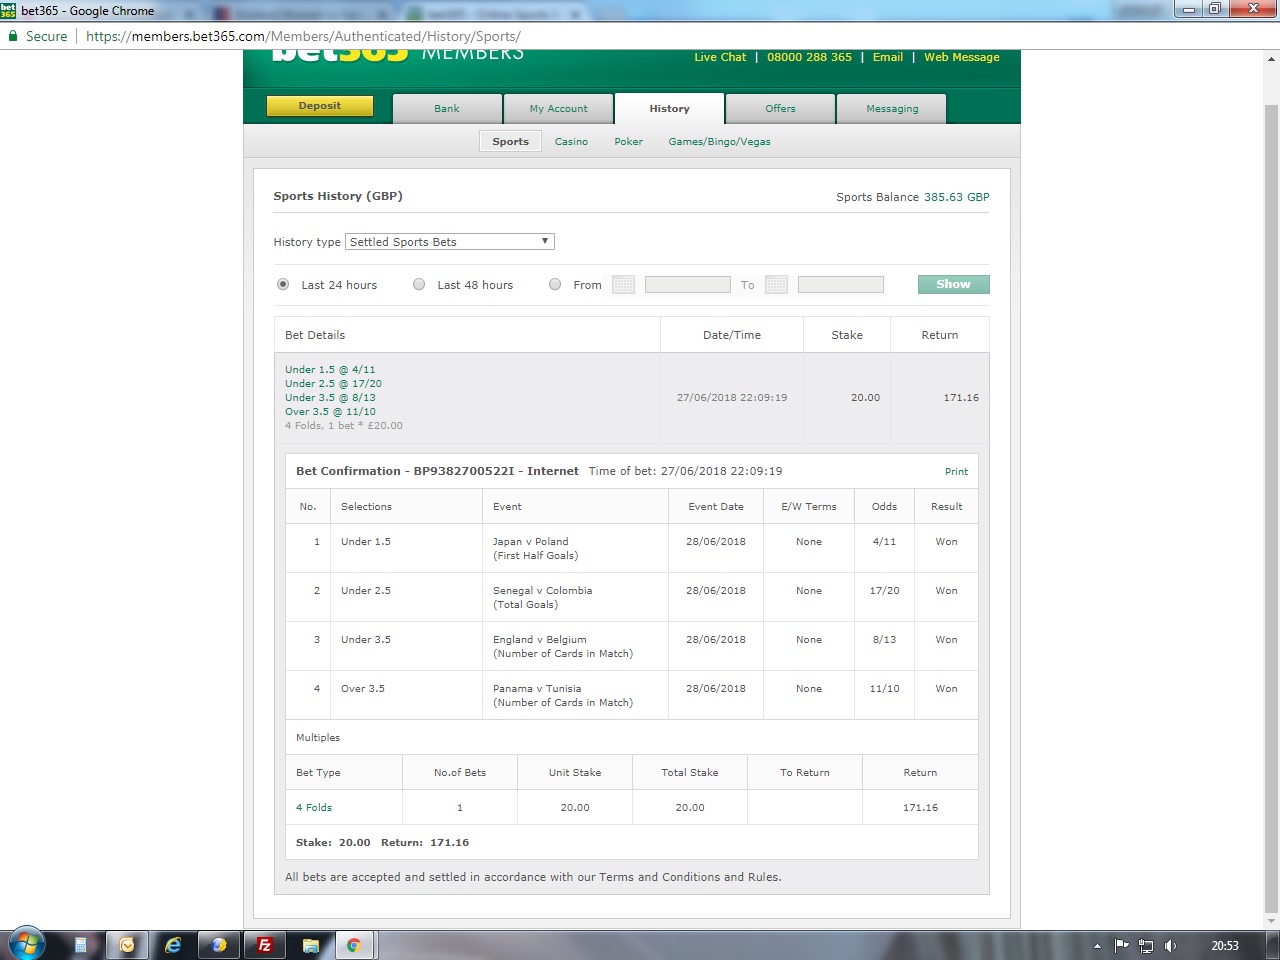
Task: Select the Games/Bingo/Vegas sub-tab
Action: (x=719, y=142)
